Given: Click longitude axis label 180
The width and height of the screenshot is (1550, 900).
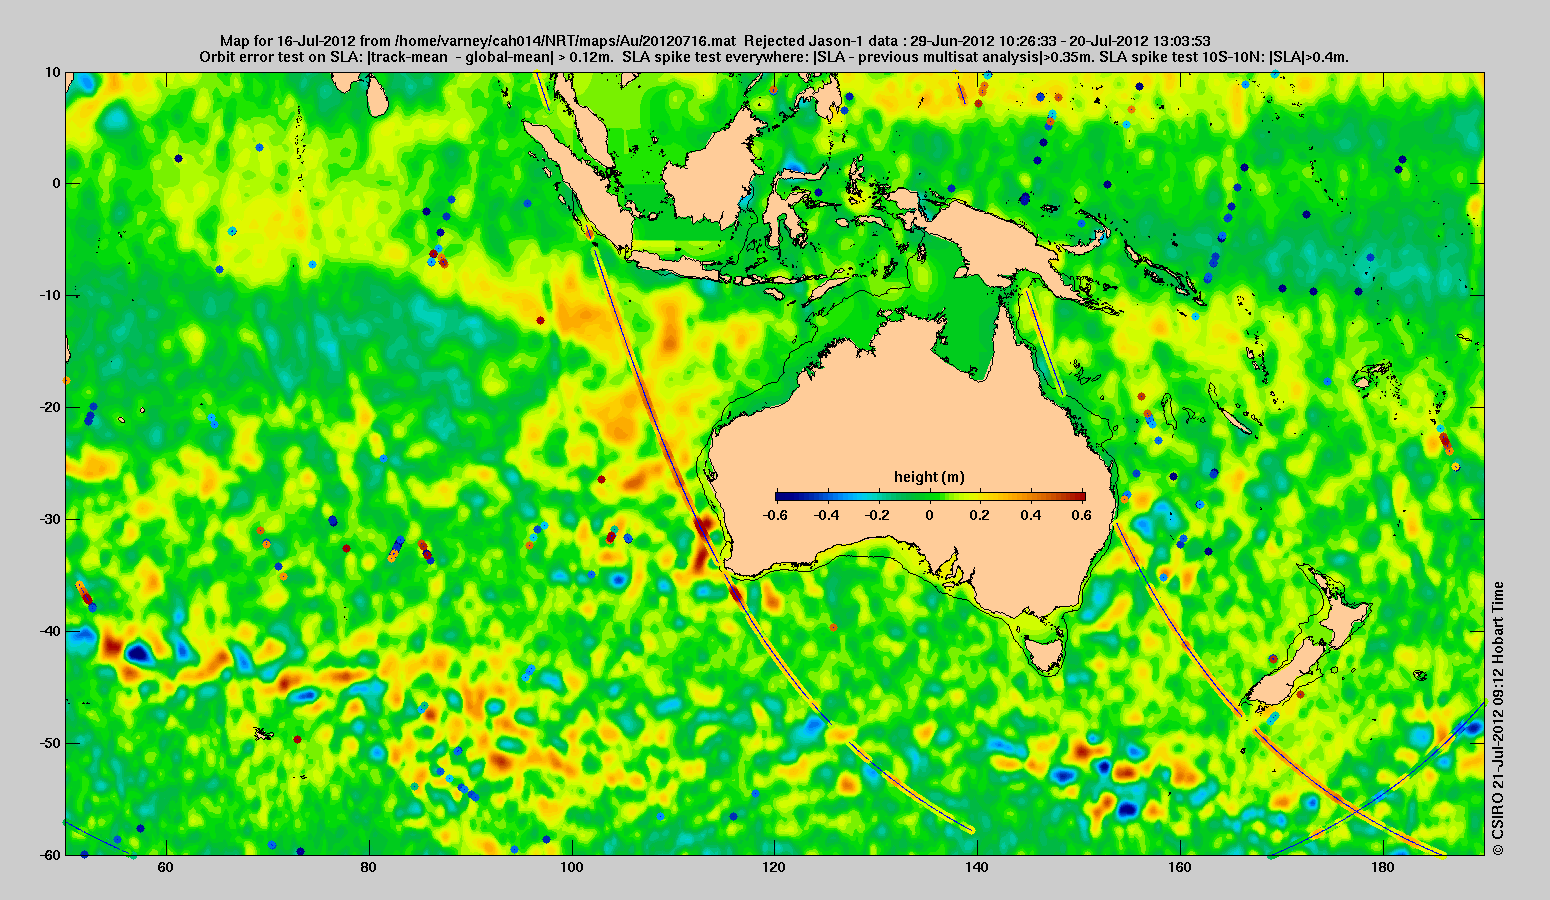Looking at the screenshot, I should [1383, 868].
